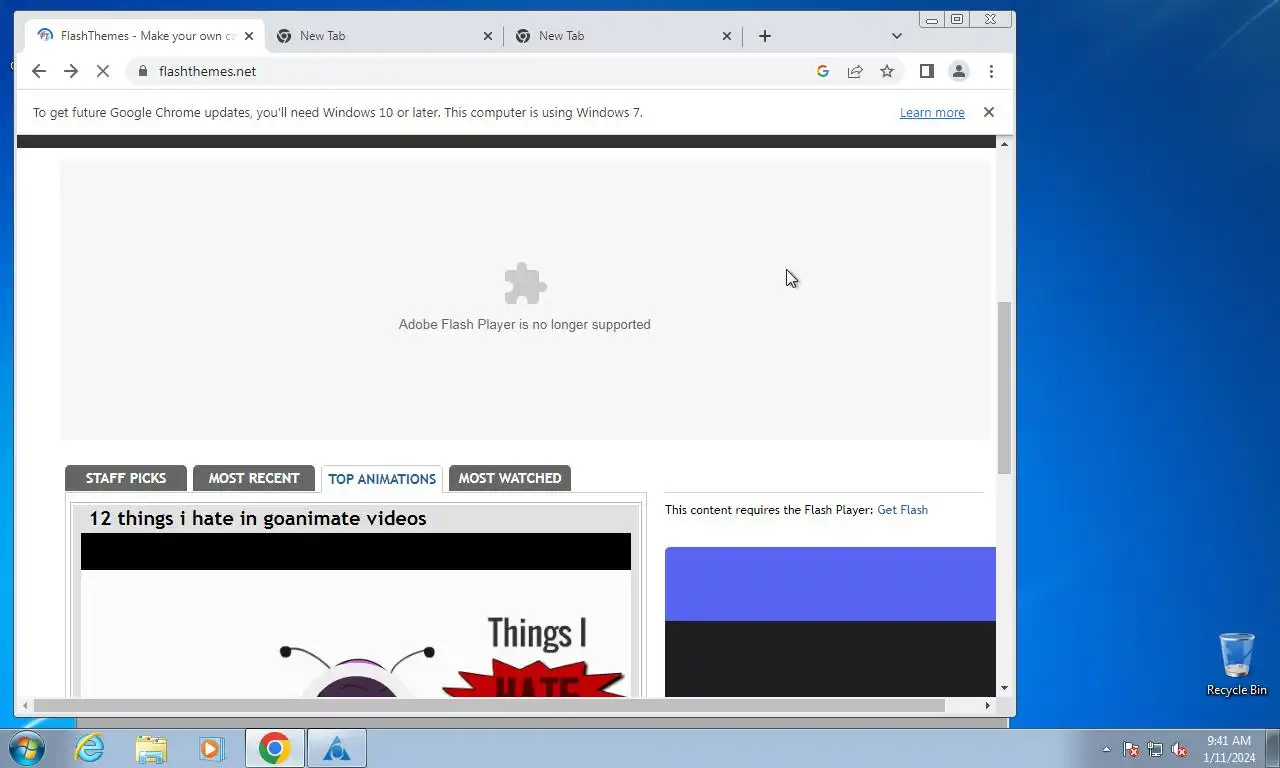Open the Action Center flag icon
Image resolution: width=1280 pixels, height=768 pixels.
[x=1131, y=749]
